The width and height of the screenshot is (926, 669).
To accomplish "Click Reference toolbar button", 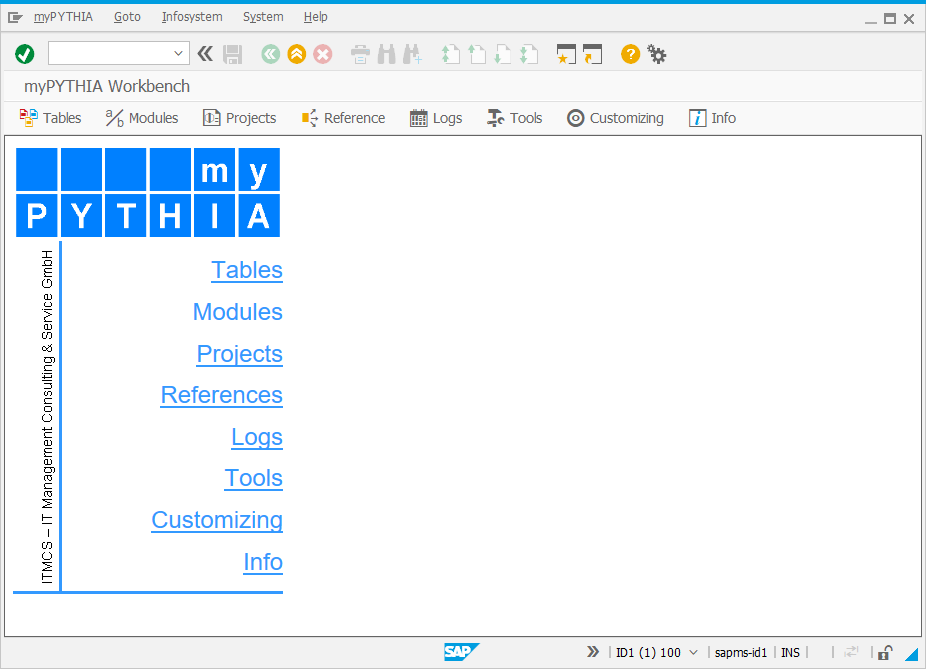I will click(x=343, y=118).
